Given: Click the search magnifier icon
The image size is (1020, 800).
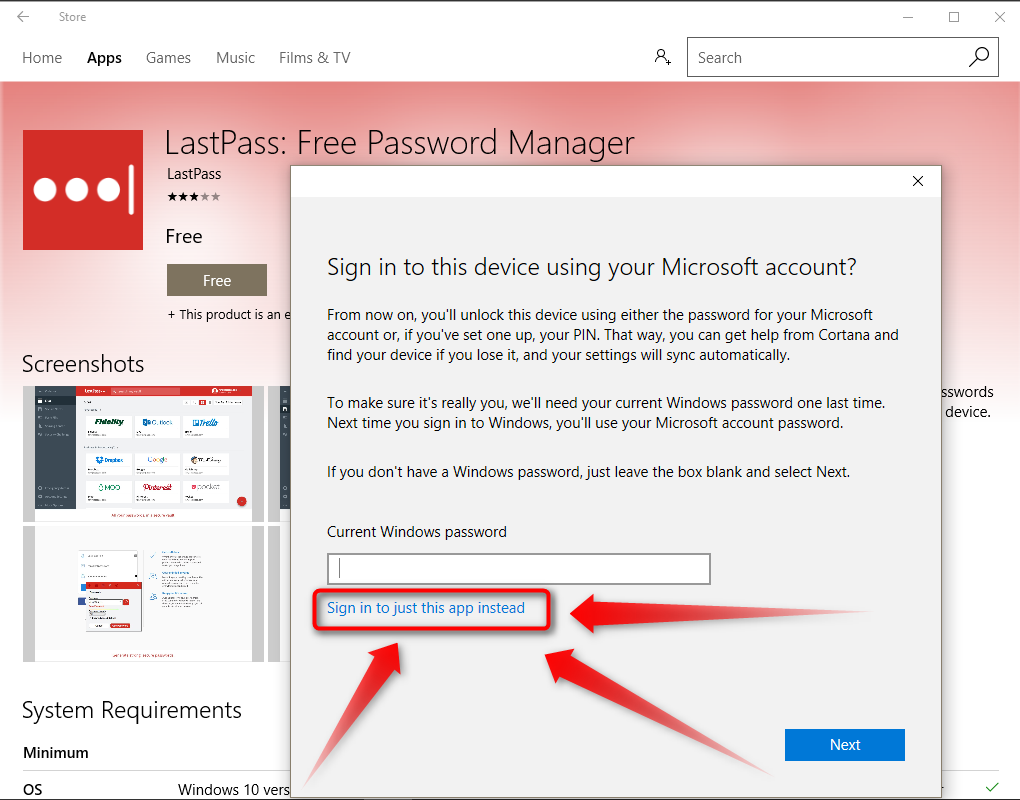Looking at the screenshot, I should pyautogui.click(x=978, y=57).
